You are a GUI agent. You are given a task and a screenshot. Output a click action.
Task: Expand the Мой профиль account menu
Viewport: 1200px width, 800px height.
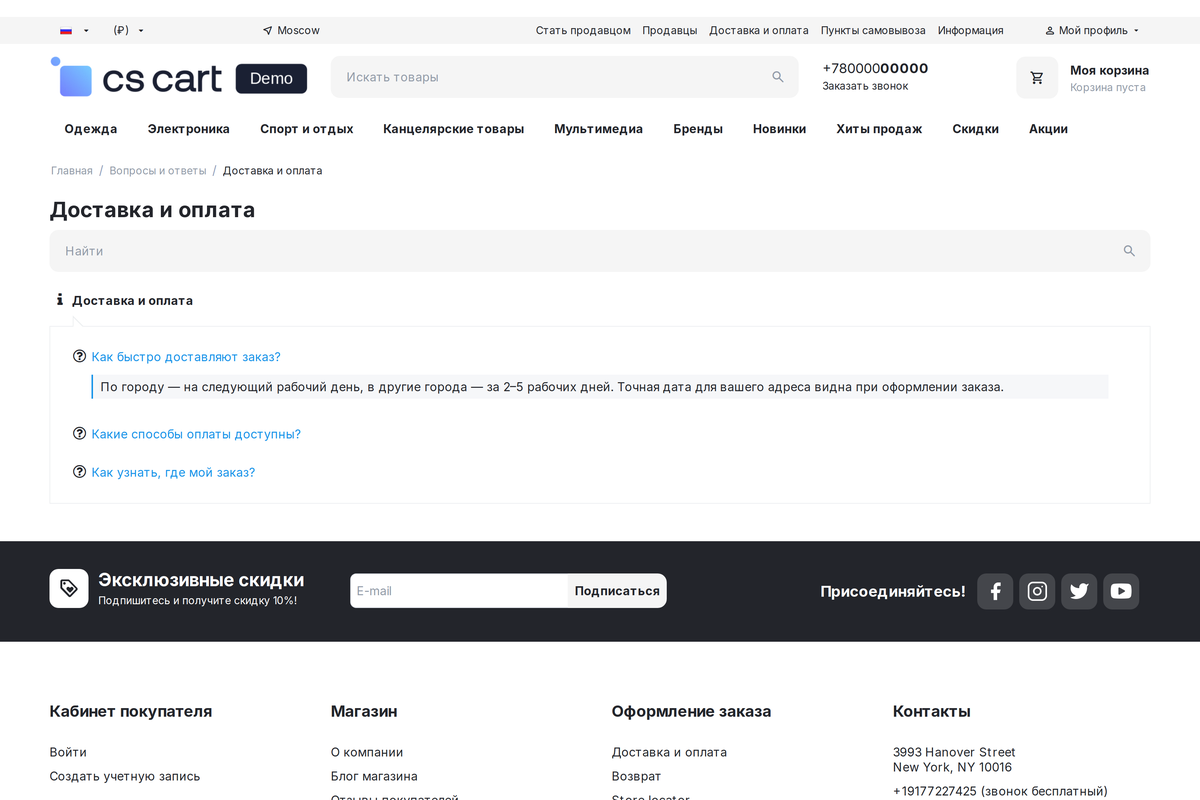pyautogui.click(x=1092, y=30)
